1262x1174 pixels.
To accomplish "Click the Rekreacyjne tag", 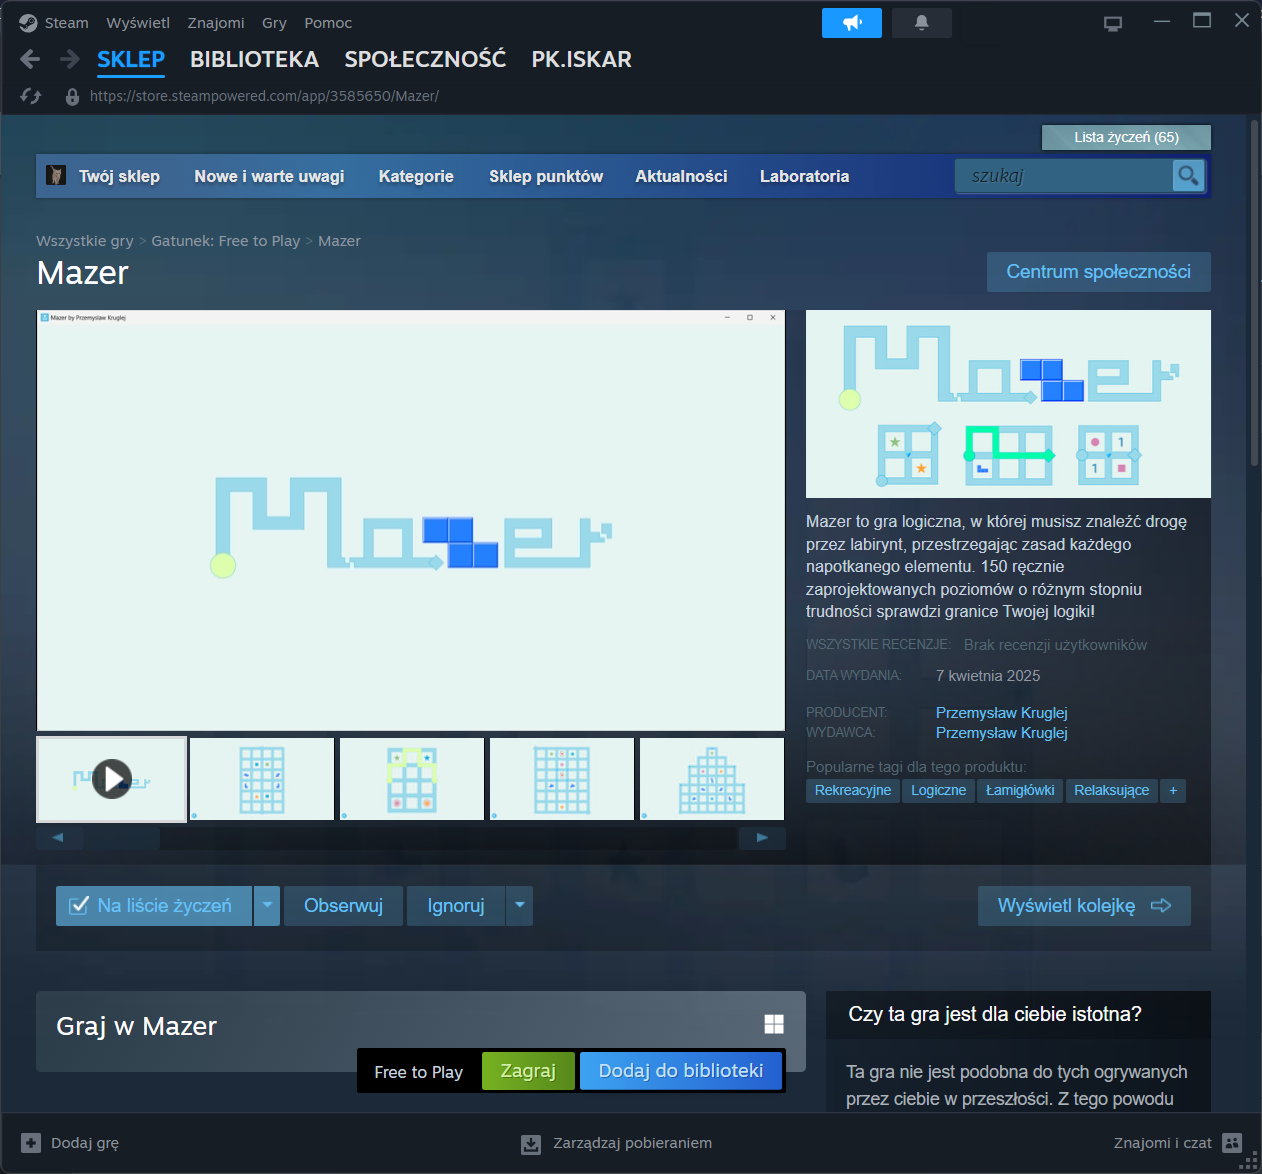I will [x=853, y=791].
